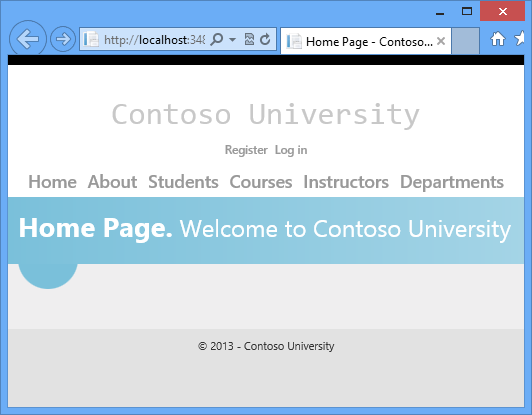Close the Home Page - Contoso tab
Screen dimensions: 532x415
441,41
